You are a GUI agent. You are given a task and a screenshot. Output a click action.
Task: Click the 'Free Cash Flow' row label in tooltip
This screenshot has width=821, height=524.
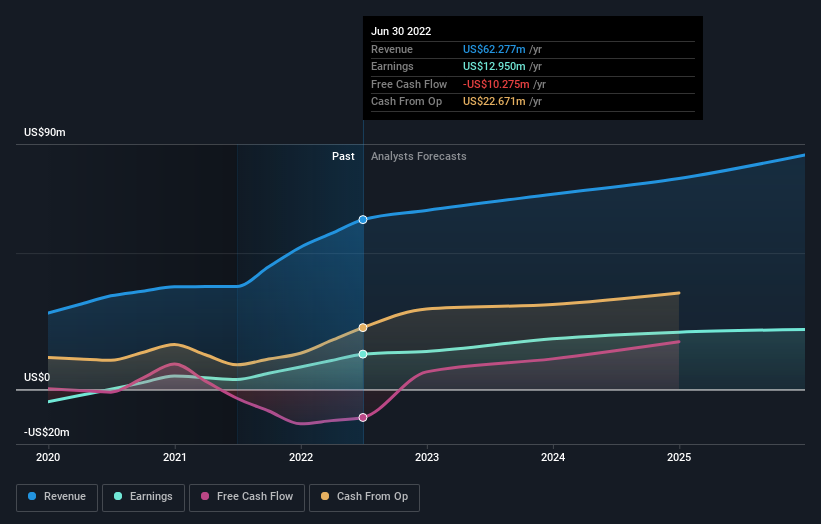(x=409, y=84)
